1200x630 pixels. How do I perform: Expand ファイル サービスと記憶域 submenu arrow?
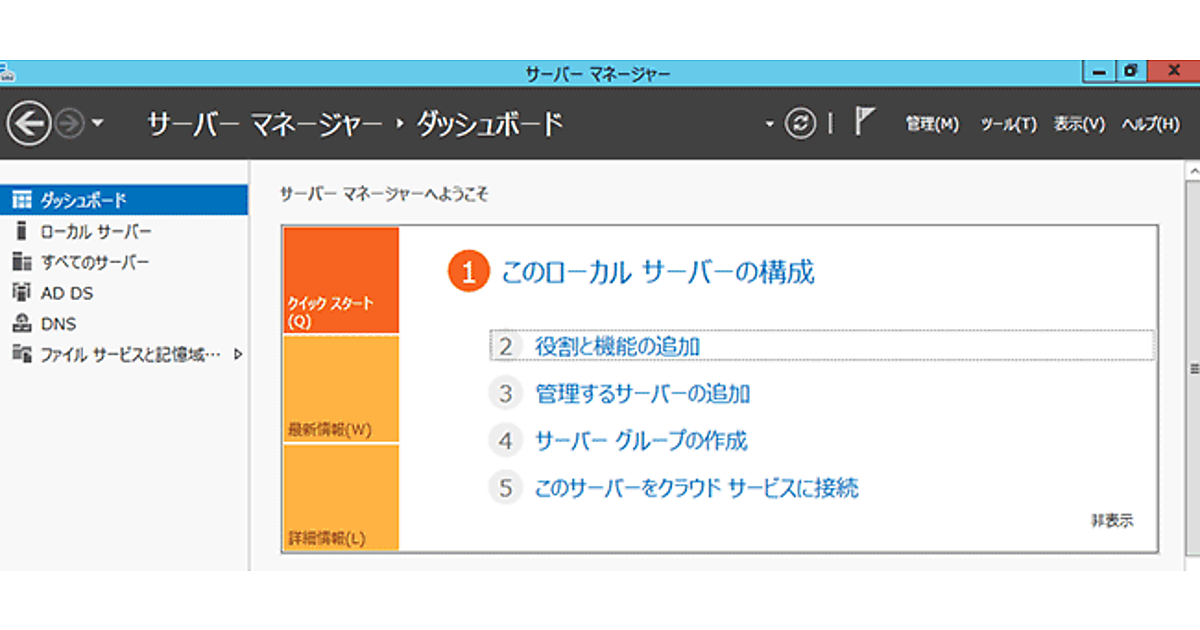(238, 354)
